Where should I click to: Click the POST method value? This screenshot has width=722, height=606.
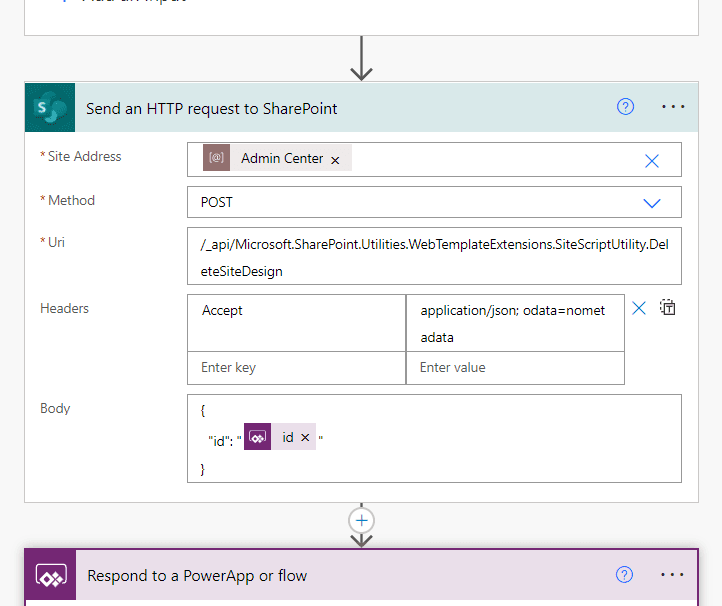pos(216,202)
